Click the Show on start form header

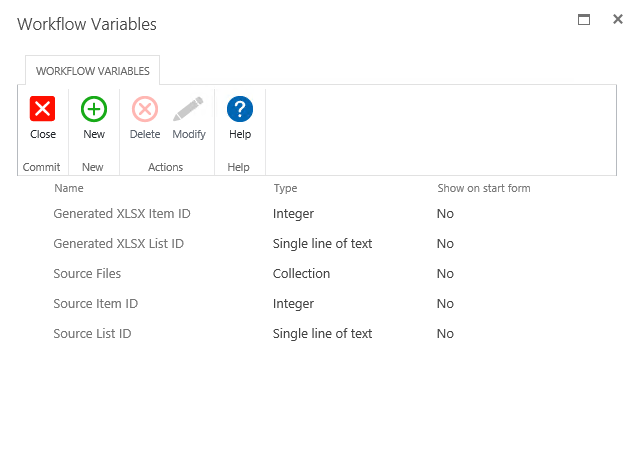click(483, 188)
